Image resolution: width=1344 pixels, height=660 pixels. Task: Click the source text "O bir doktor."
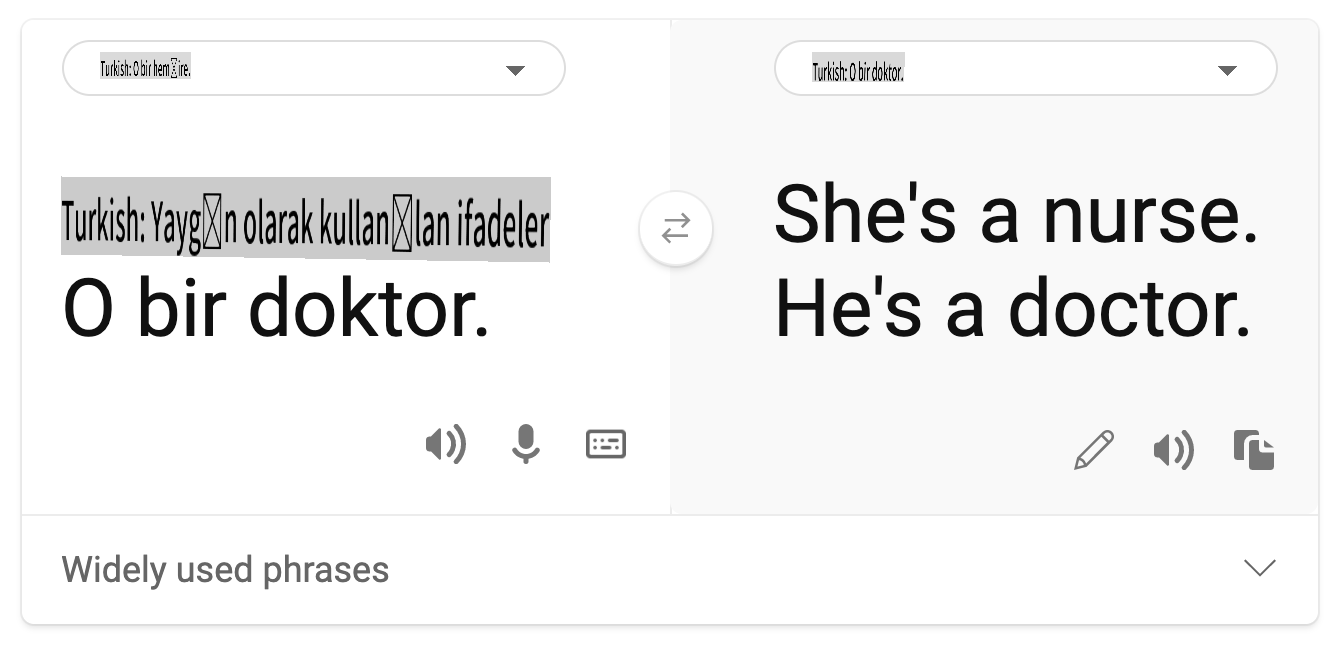(276, 310)
